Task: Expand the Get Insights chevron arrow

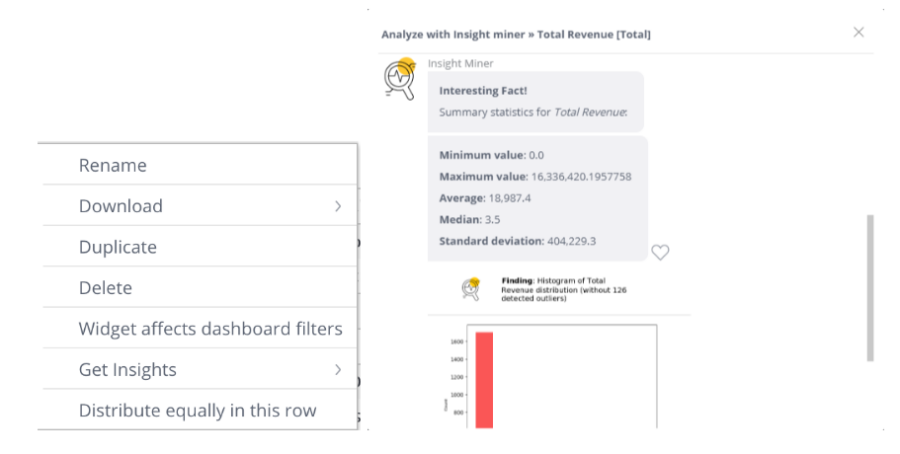Action: [338, 370]
